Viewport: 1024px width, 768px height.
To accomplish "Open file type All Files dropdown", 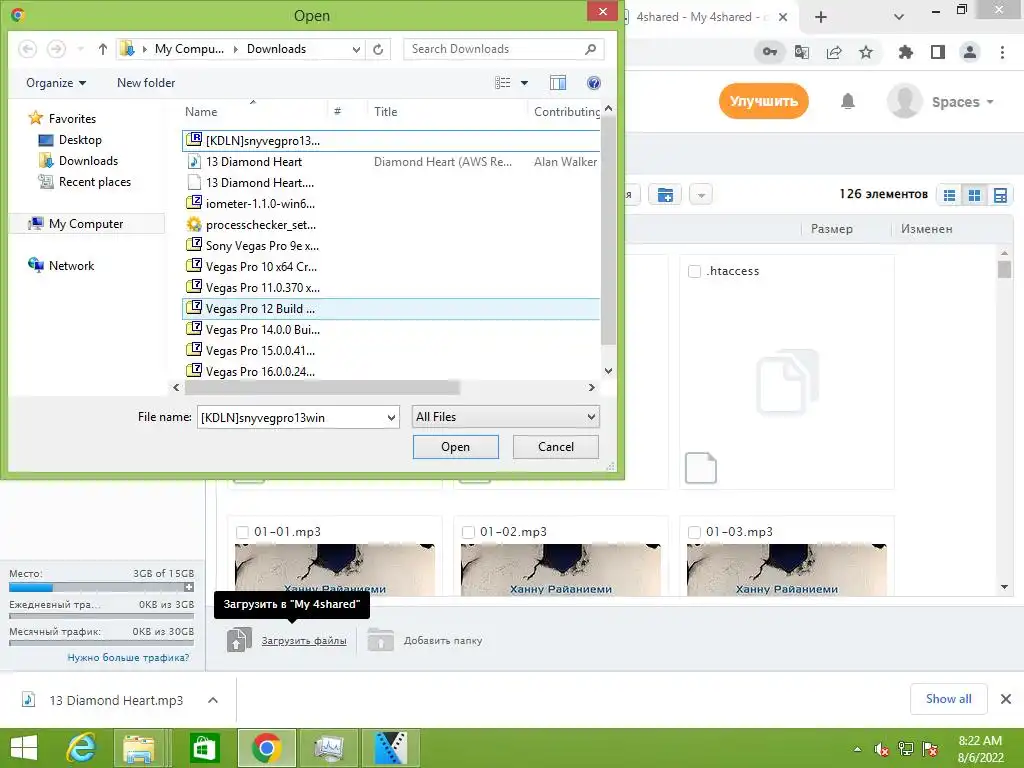I will [505, 417].
